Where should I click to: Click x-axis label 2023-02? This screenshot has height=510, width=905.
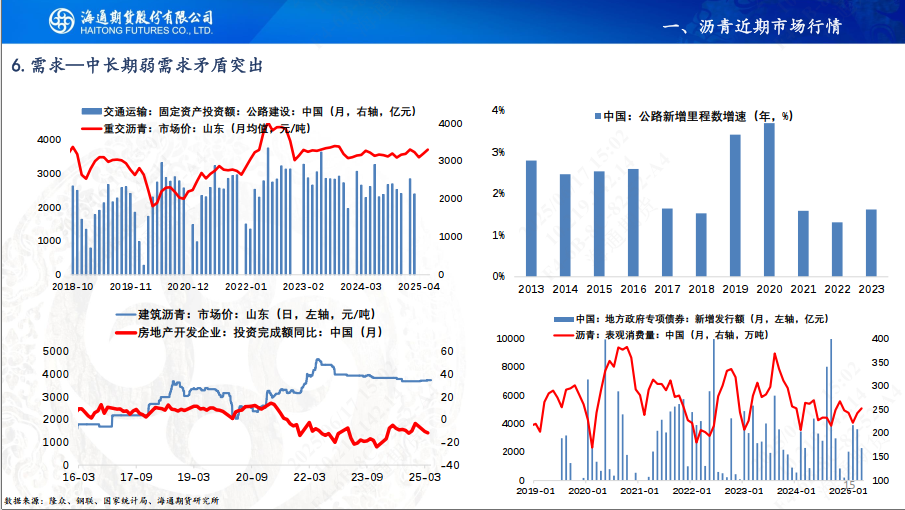coord(304,287)
